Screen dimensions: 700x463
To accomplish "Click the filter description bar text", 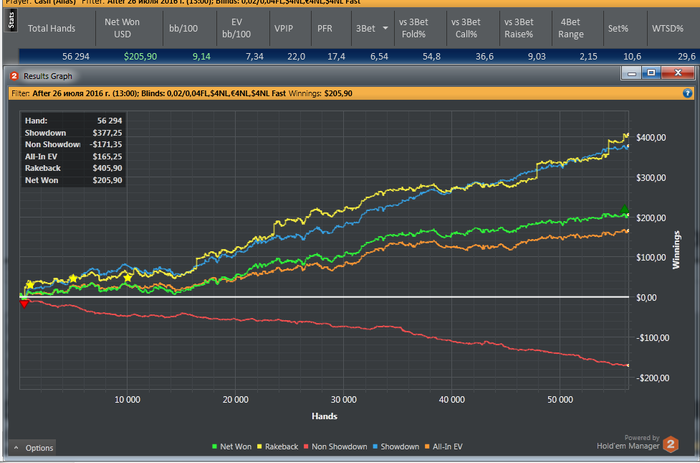I will click(182, 93).
